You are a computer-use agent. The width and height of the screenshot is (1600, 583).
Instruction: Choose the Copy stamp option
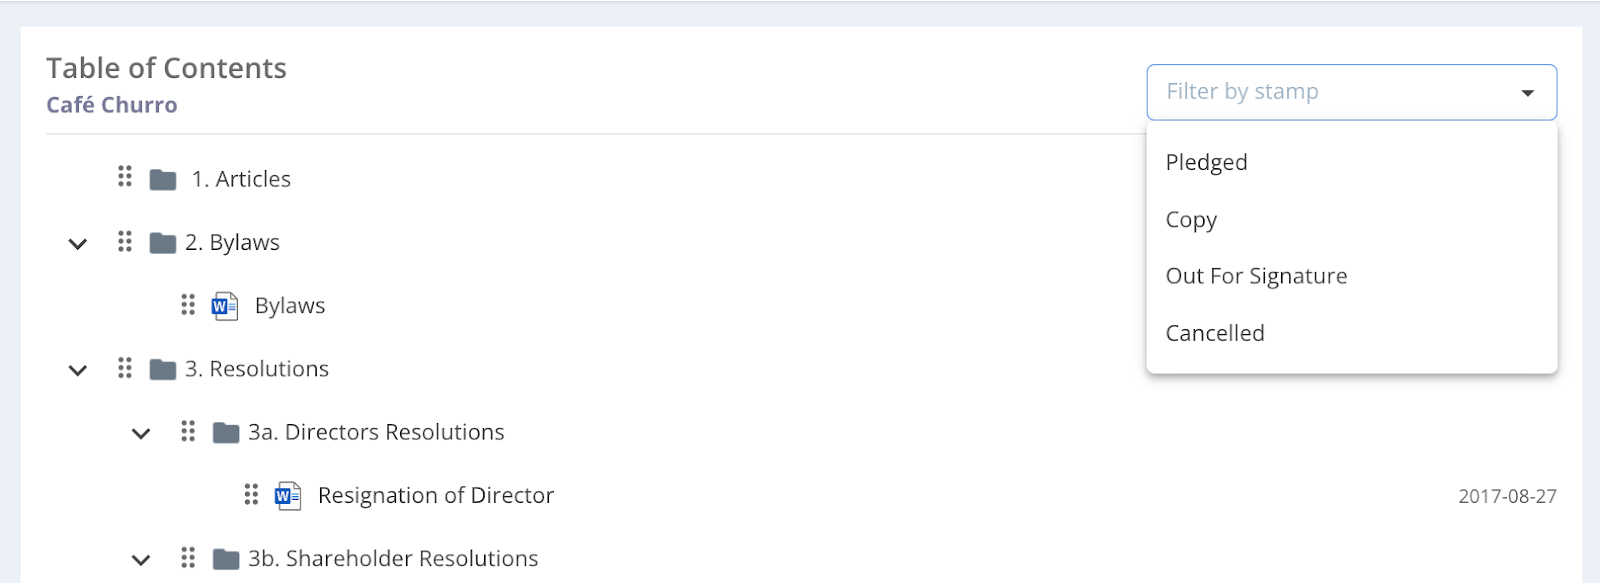coord(1191,220)
